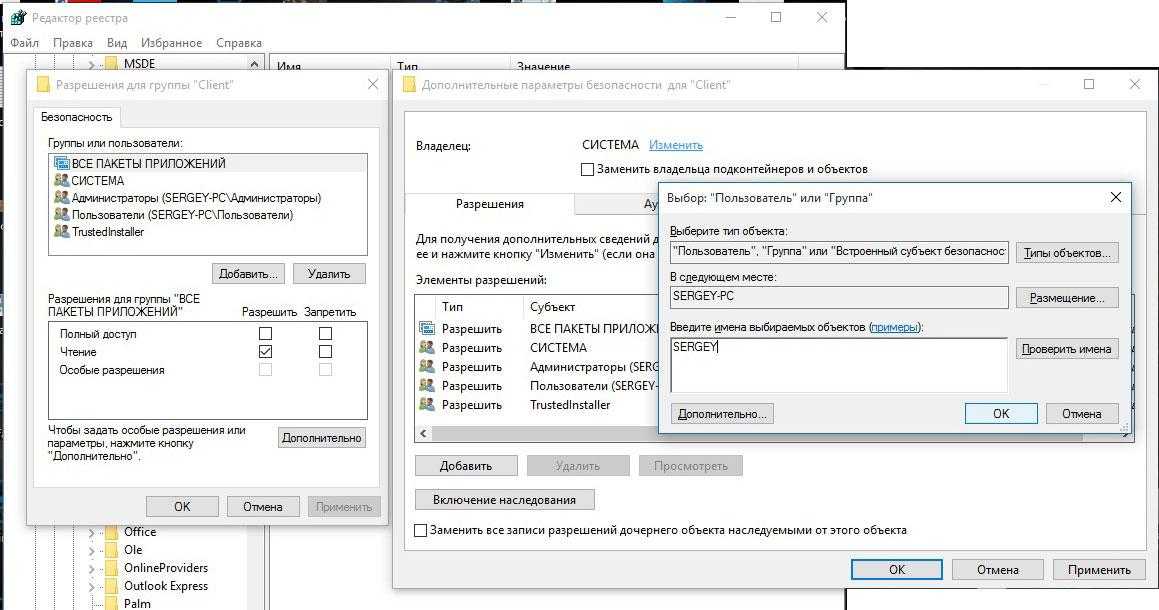The width and height of the screenshot is (1159, 610).
Task: Select the TrustedInstaller permission entry icon
Action: (427, 405)
